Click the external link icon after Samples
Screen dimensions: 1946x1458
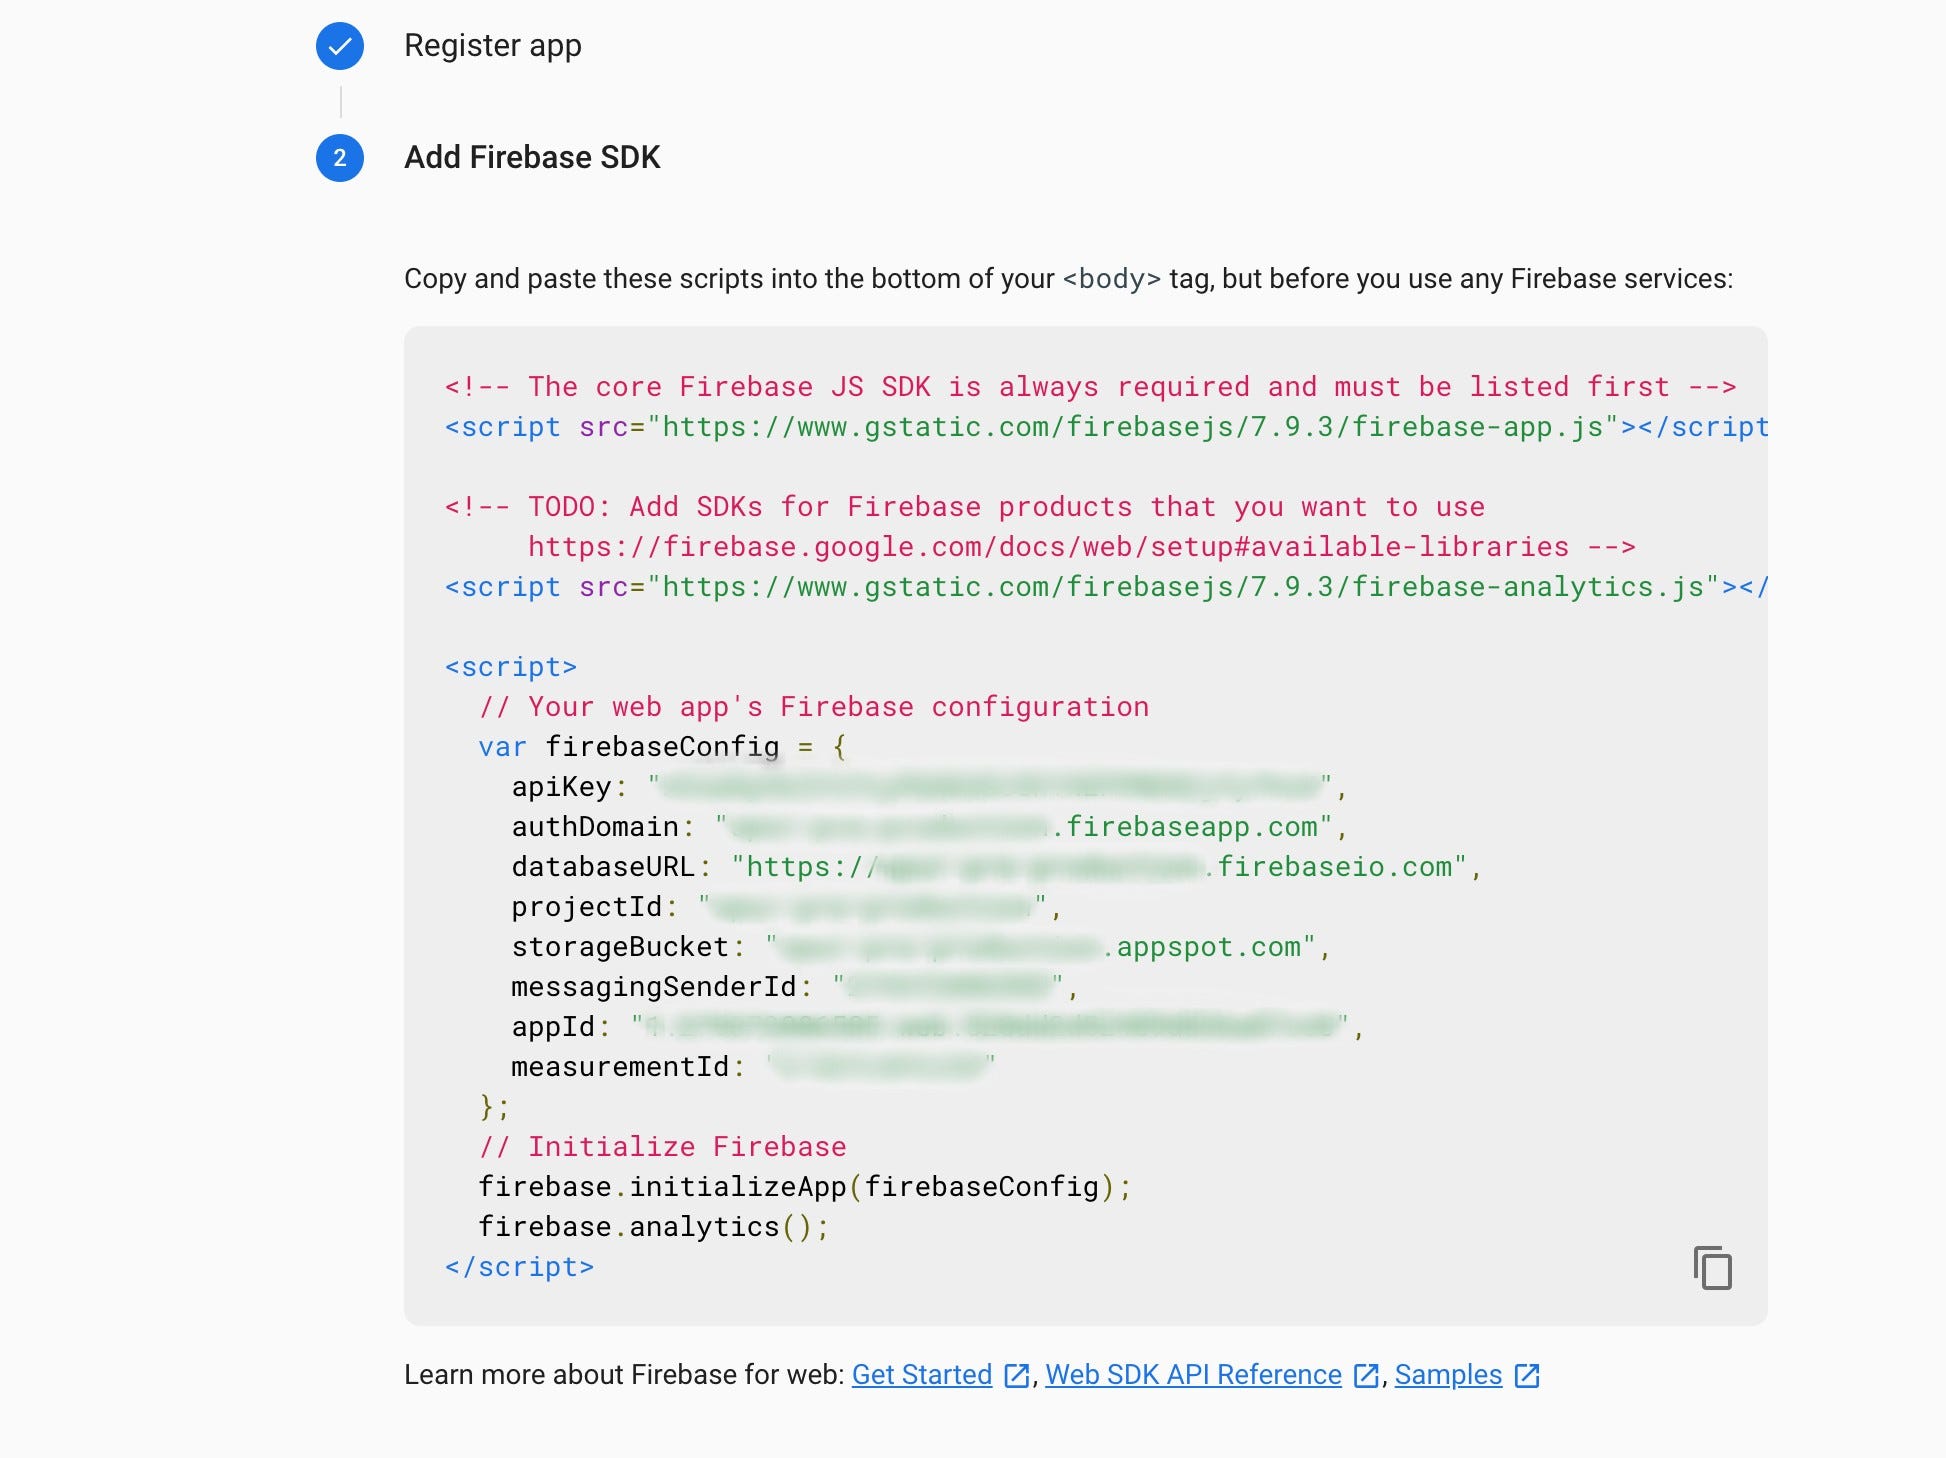(1526, 1376)
